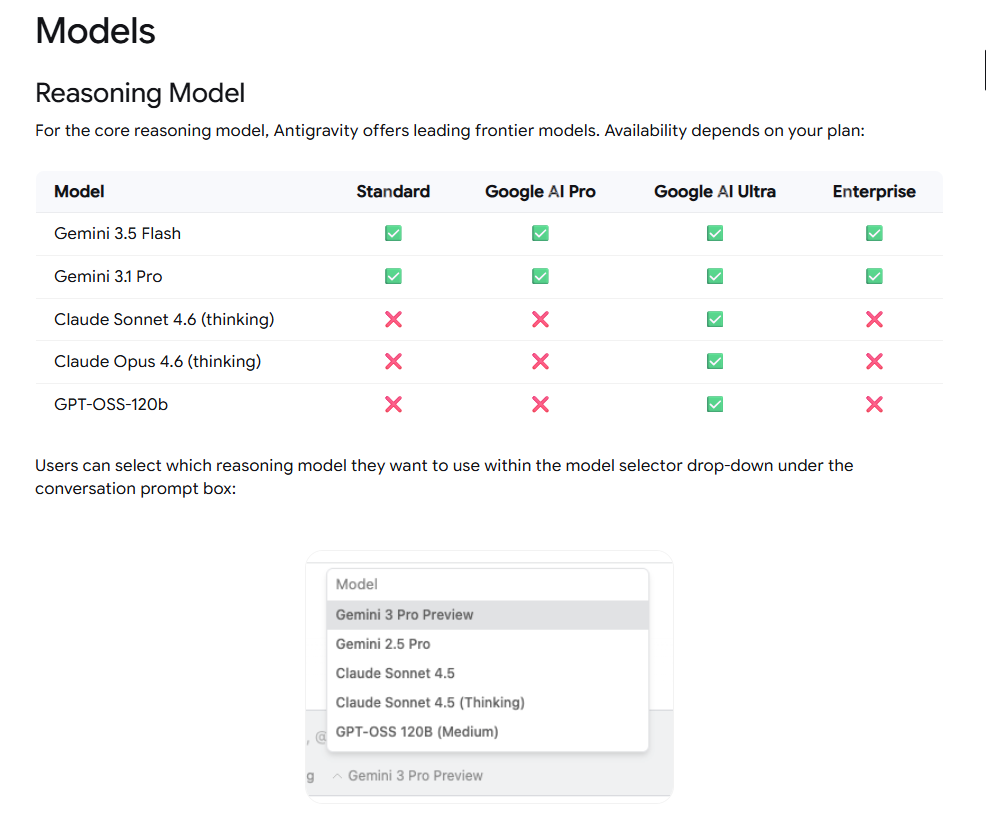This screenshot has width=991, height=818.
Task: Click Claude Sonnet 4.6 Standard red cross
Action: (x=393, y=319)
